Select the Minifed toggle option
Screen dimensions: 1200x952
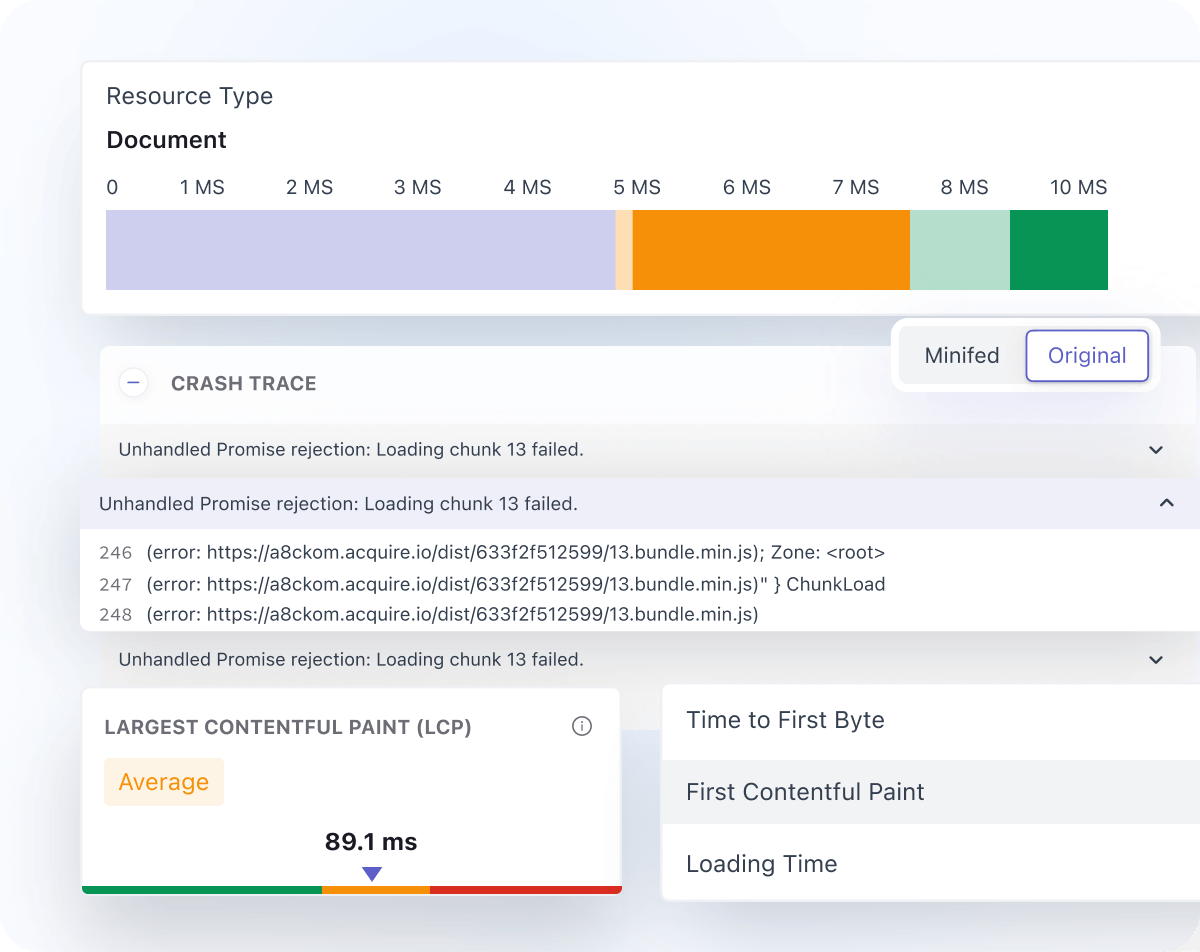[x=962, y=356]
